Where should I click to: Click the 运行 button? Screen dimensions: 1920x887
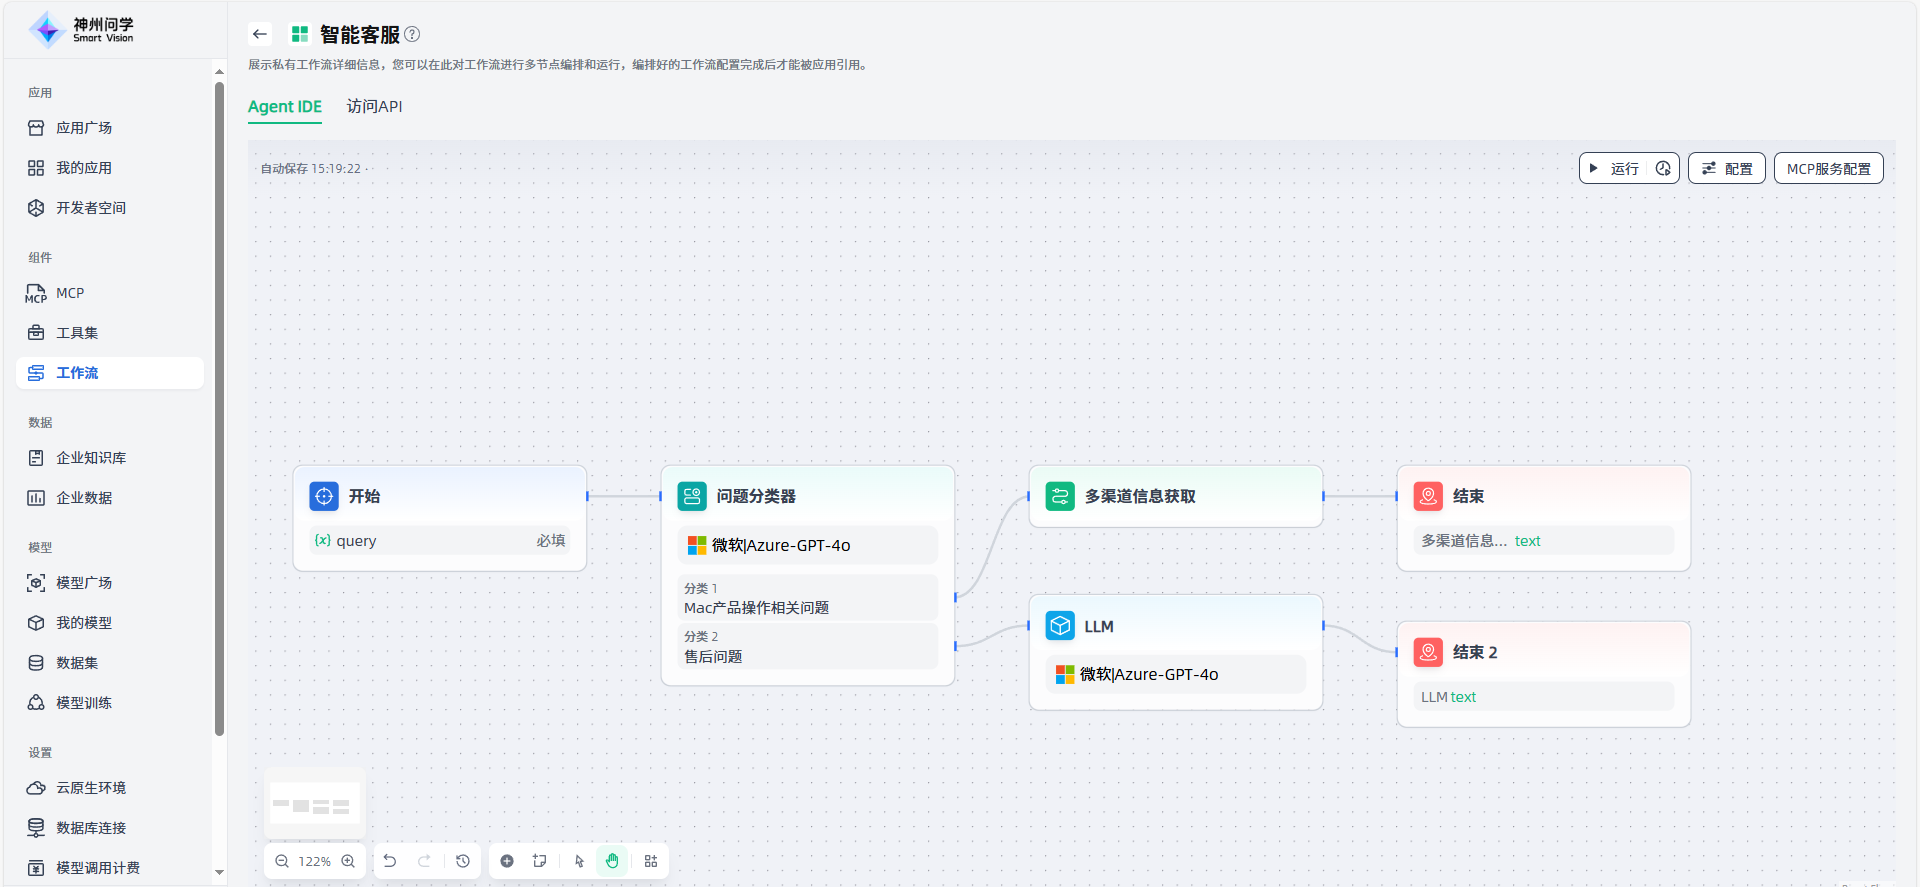(1614, 168)
